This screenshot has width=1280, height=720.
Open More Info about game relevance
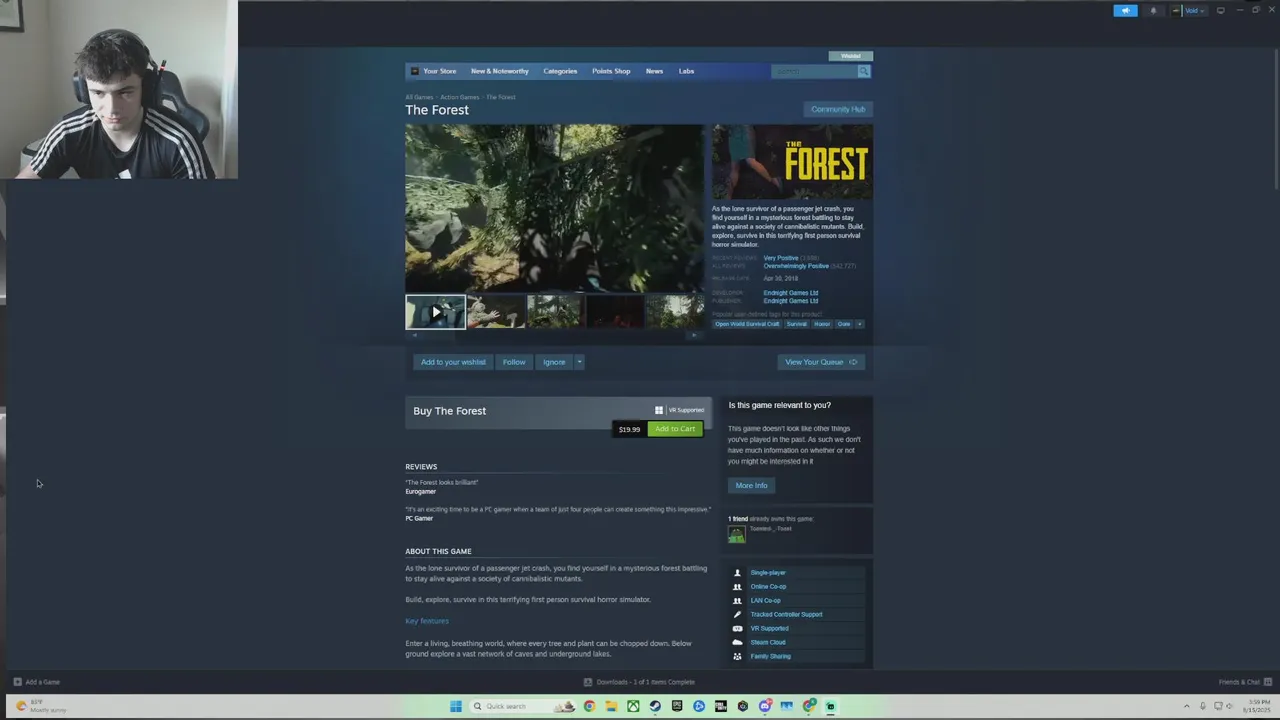752,486
